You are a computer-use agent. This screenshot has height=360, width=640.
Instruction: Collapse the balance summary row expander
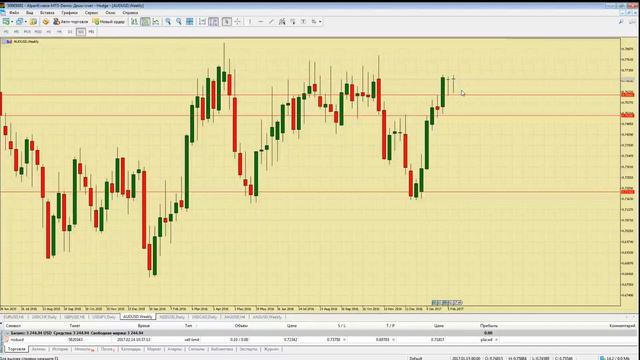point(7,333)
